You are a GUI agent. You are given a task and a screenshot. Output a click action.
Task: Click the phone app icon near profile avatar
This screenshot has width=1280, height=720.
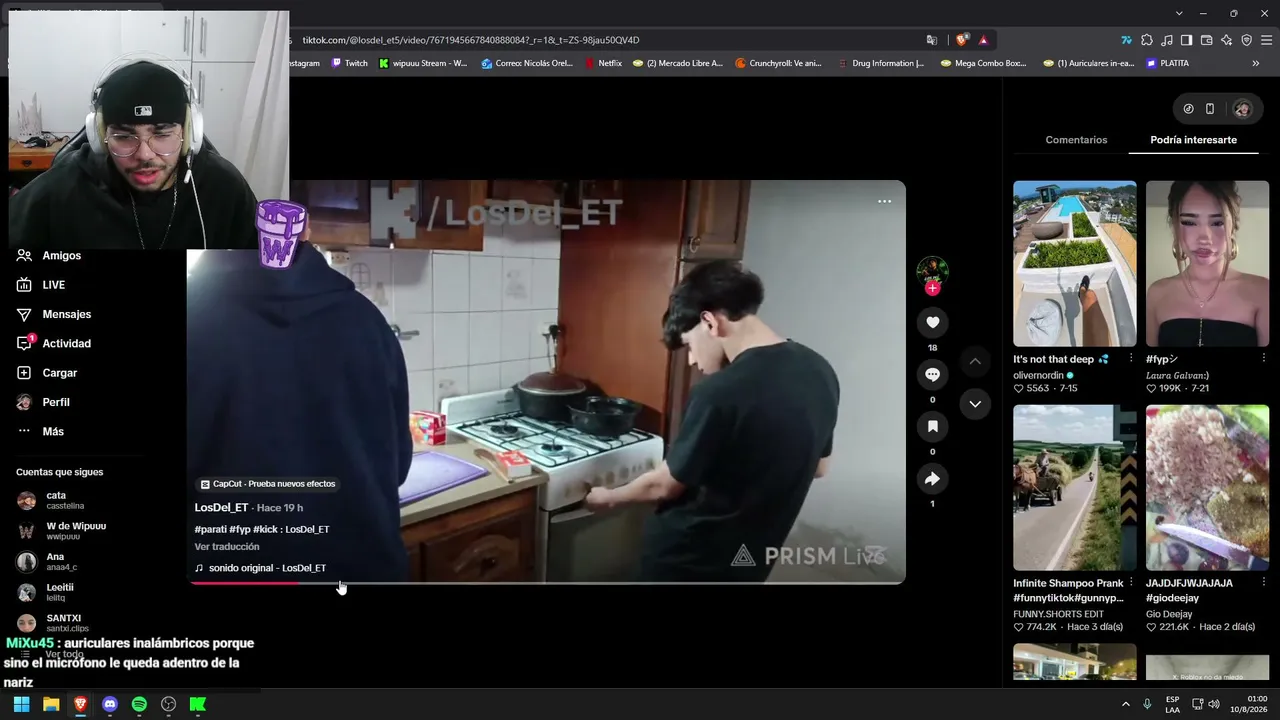click(x=1210, y=109)
